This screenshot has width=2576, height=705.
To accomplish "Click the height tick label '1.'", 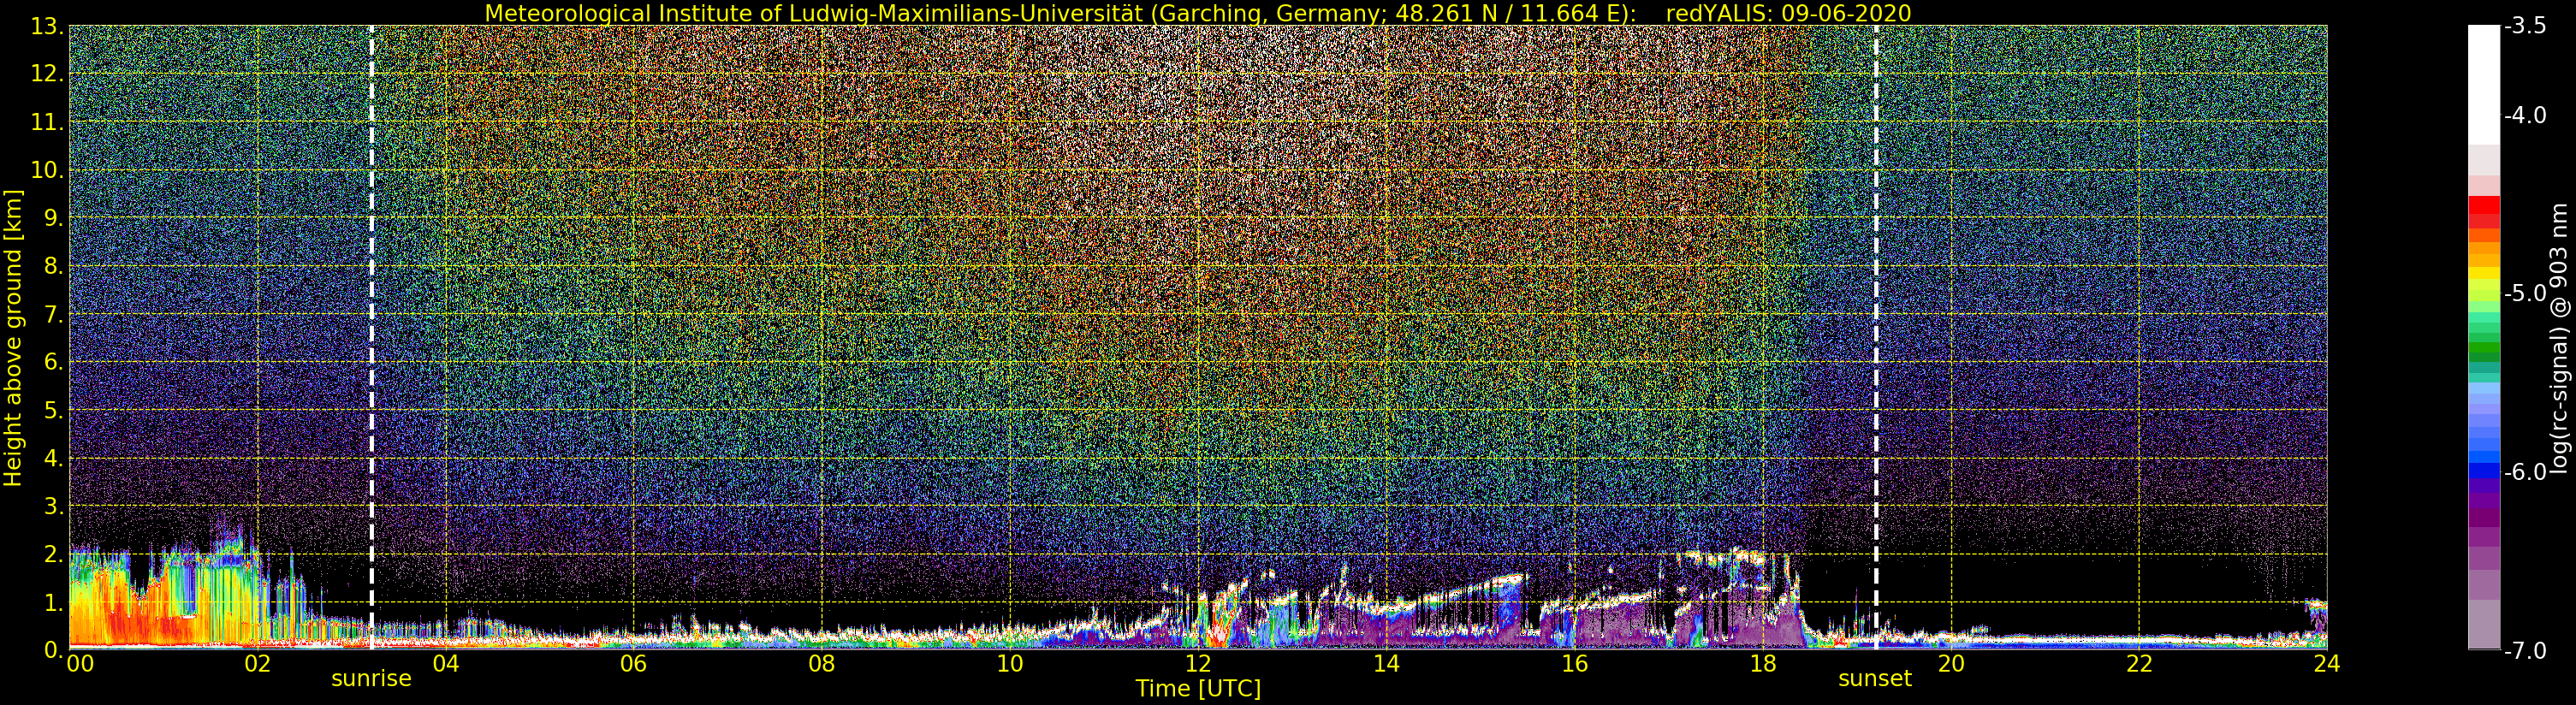I will click(x=54, y=602).
